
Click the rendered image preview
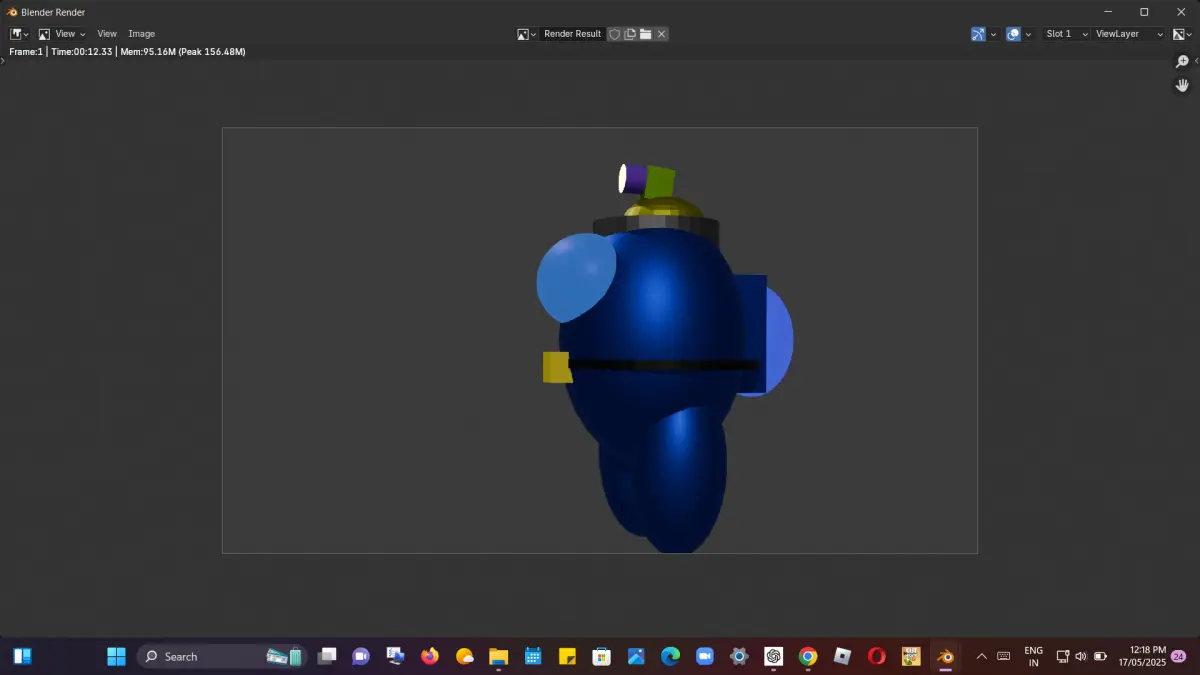point(599,340)
